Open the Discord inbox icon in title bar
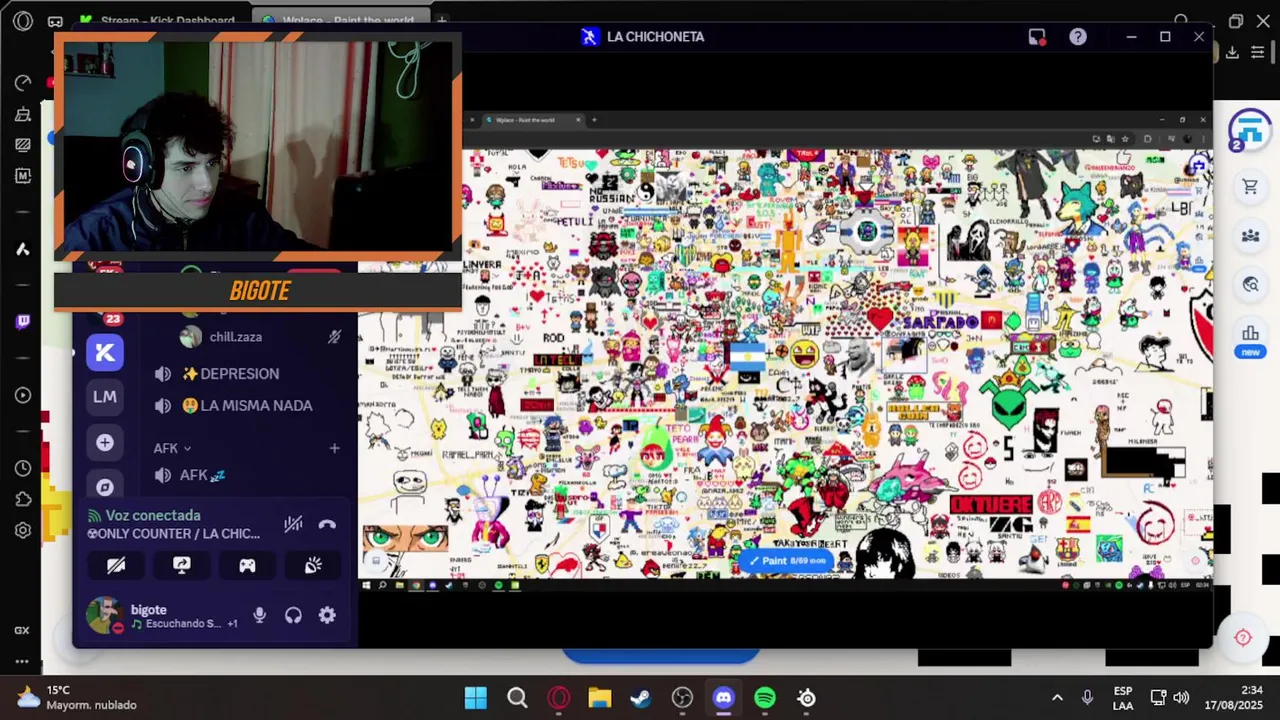 [x=1037, y=37]
